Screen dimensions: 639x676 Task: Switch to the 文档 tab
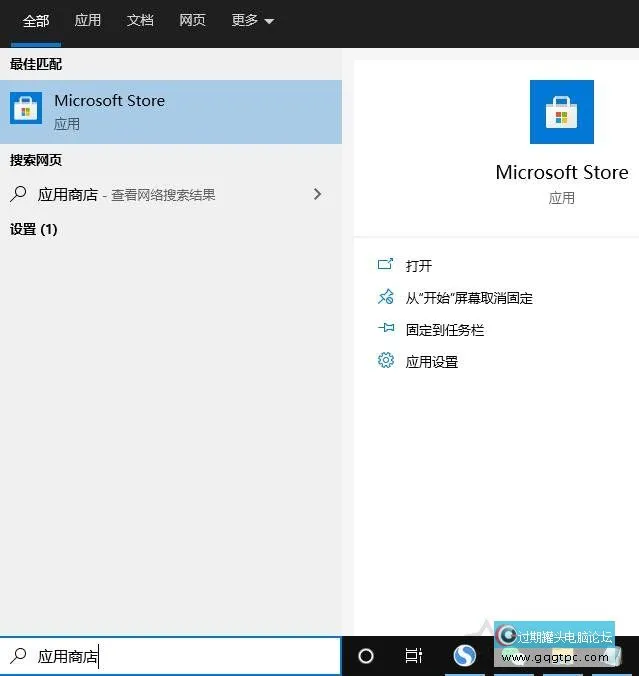pyautogui.click(x=140, y=20)
